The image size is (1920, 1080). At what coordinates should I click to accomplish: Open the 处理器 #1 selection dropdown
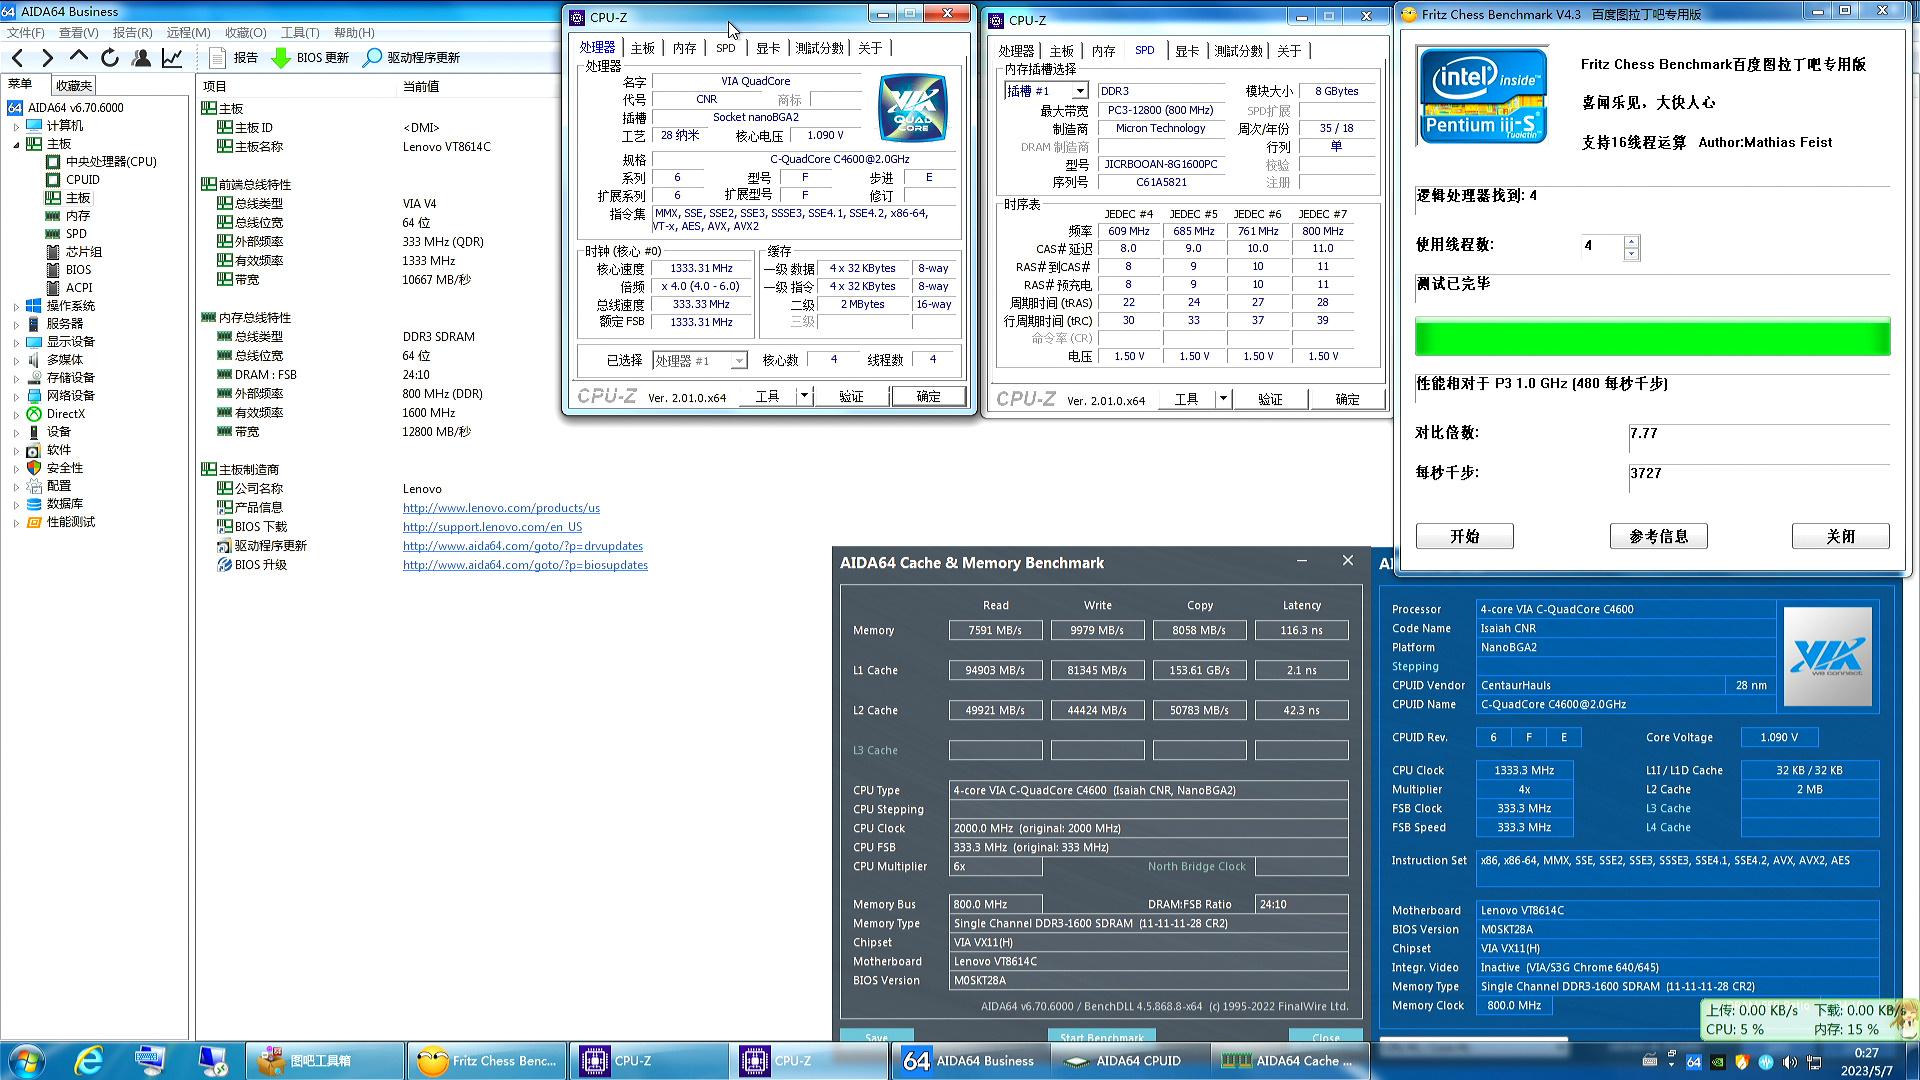(738, 361)
